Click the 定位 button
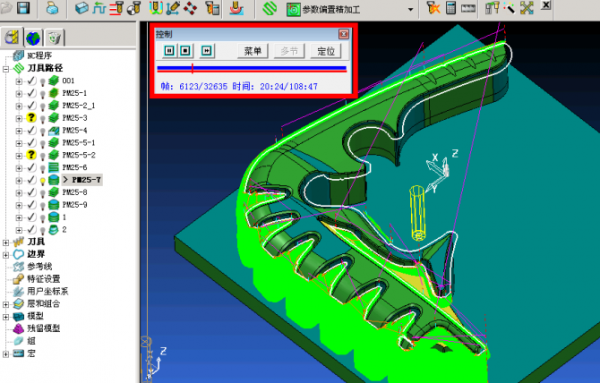Image resolution: width=600 pixels, height=383 pixels. pyautogui.click(x=326, y=51)
